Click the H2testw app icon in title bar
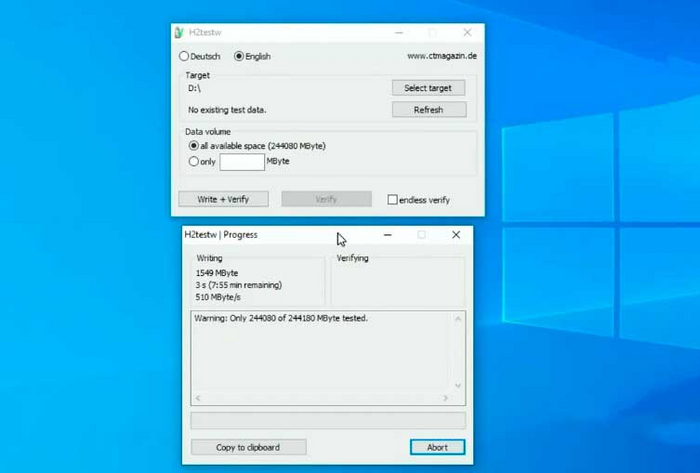This screenshot has width=700, height=473. click(x=179, y=33)
